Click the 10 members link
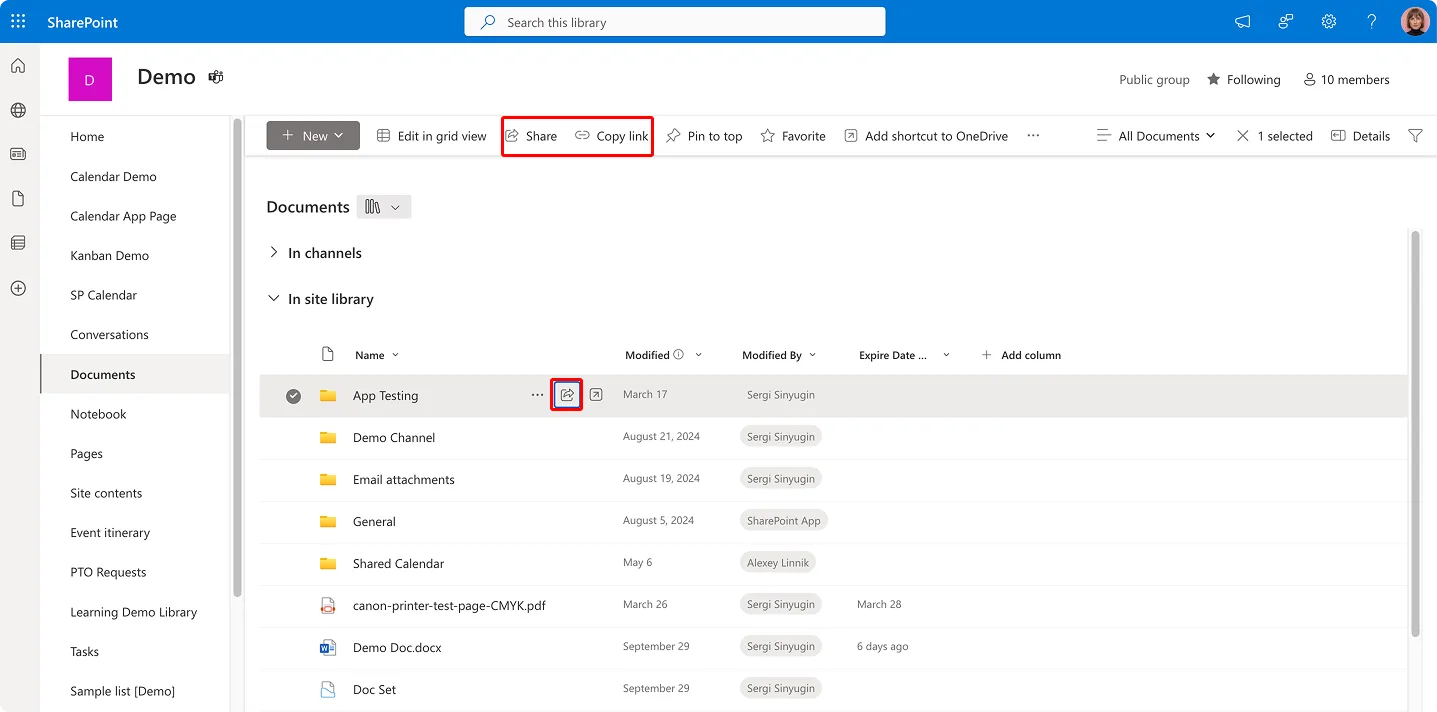 pyautogui.click(x=1346, y=79)
